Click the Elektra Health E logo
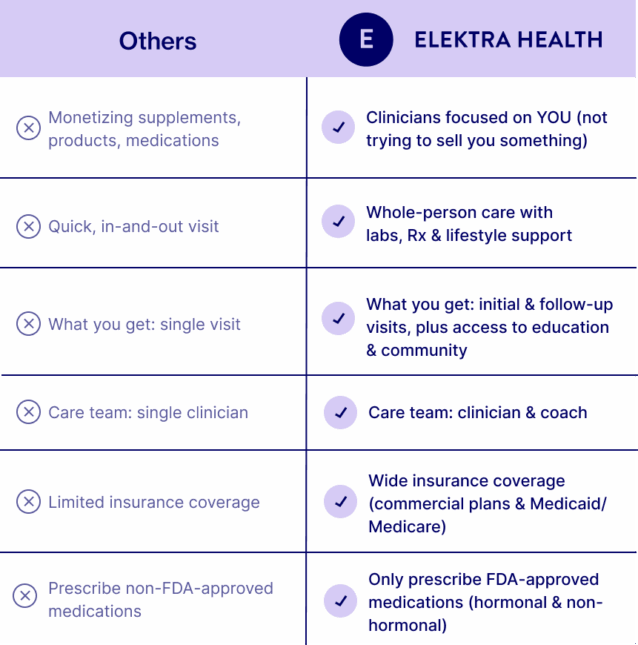The height and width of the screenshot is (645, 638). (365, 40)
